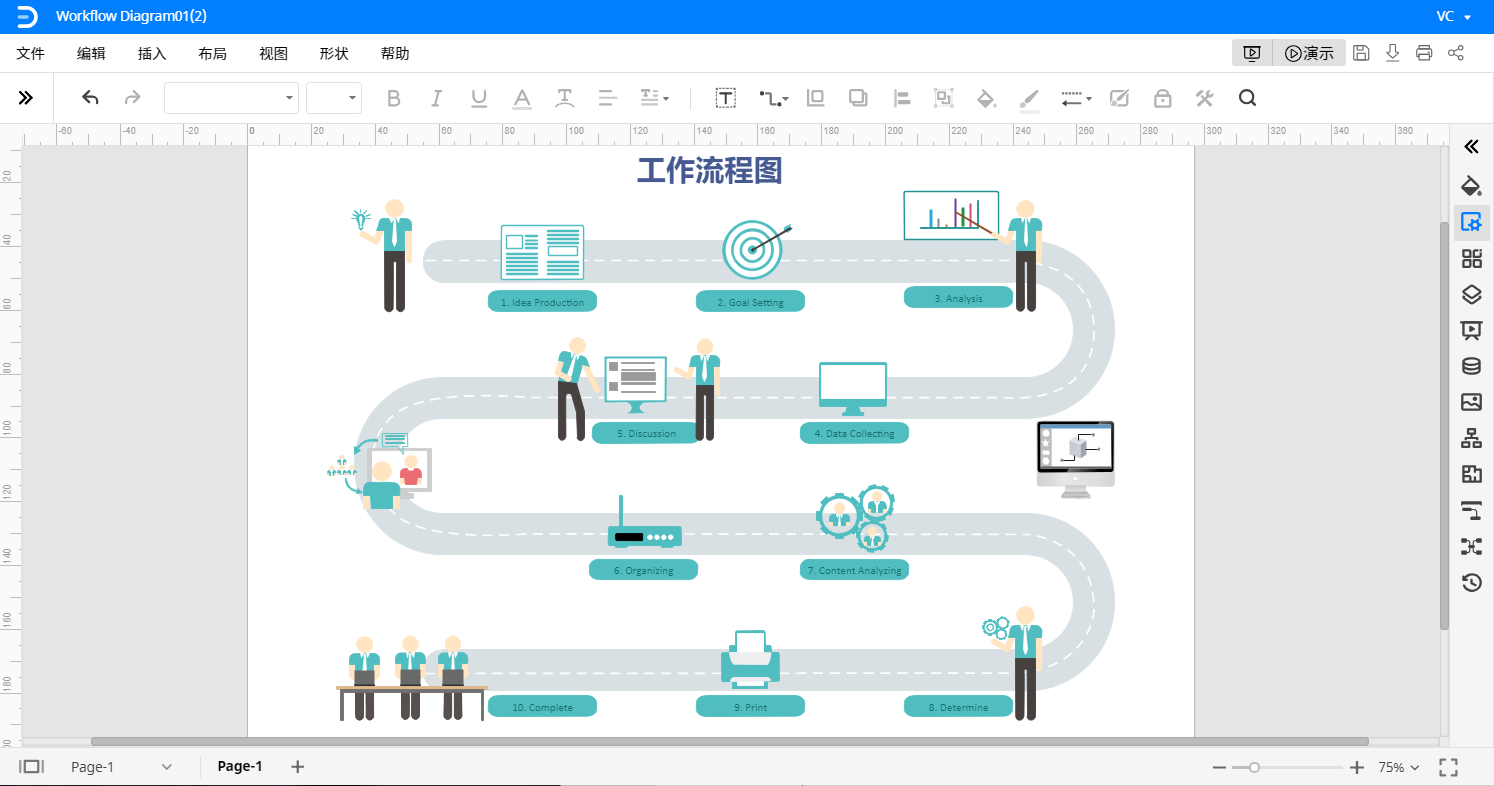This screenshot has width=1494, height=786.
Task: Click the save icon in top bar
Action: pos(1361,53)
